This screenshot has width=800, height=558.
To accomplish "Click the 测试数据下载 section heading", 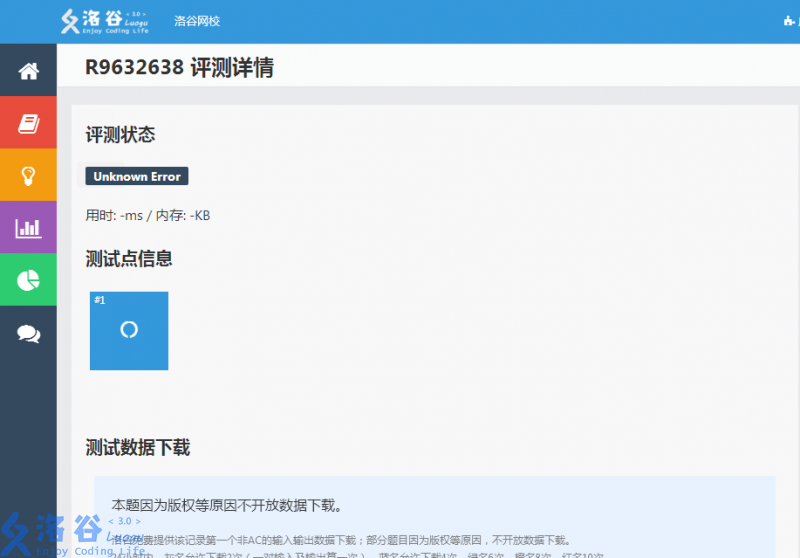I will pyautogui.click(x=138, y=447).
